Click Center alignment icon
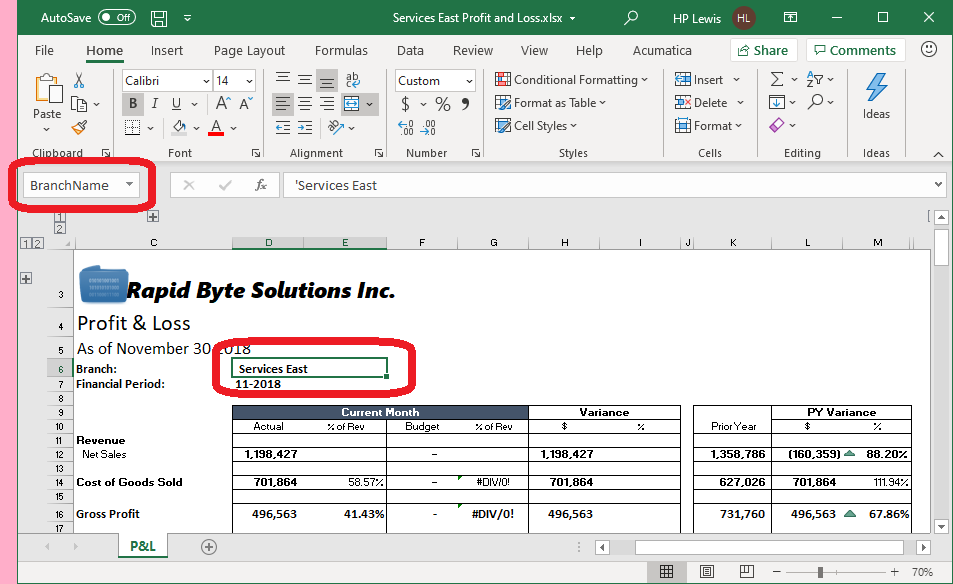 (305, 104)
